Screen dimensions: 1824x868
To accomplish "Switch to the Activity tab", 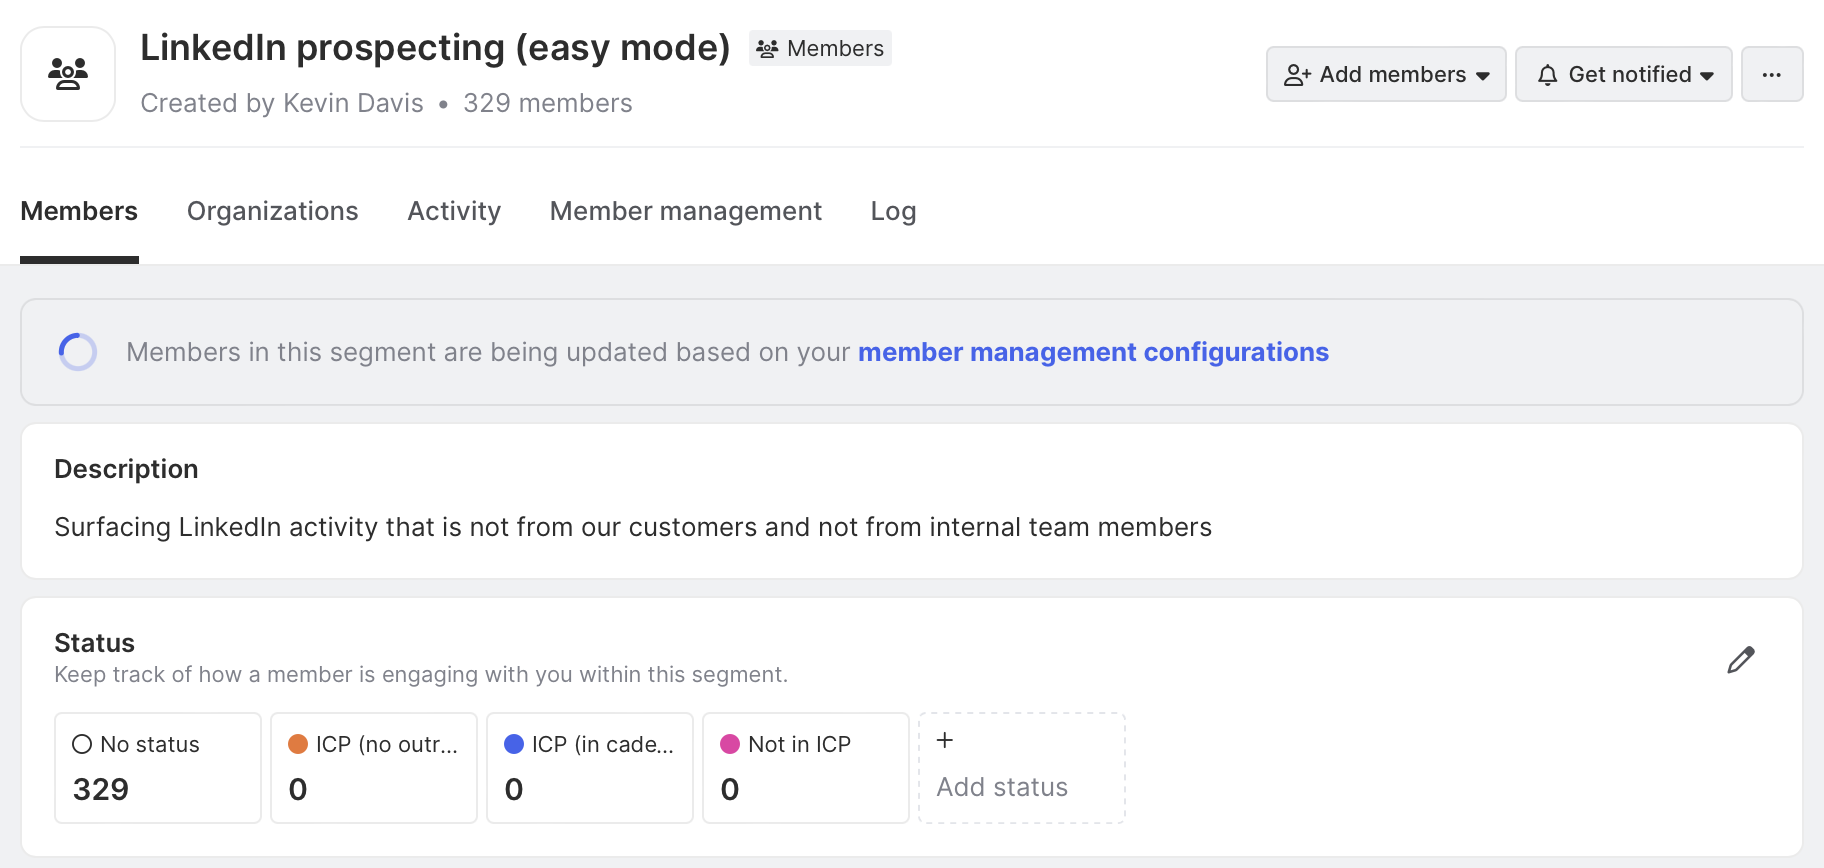I will click(x=454, y=211).
